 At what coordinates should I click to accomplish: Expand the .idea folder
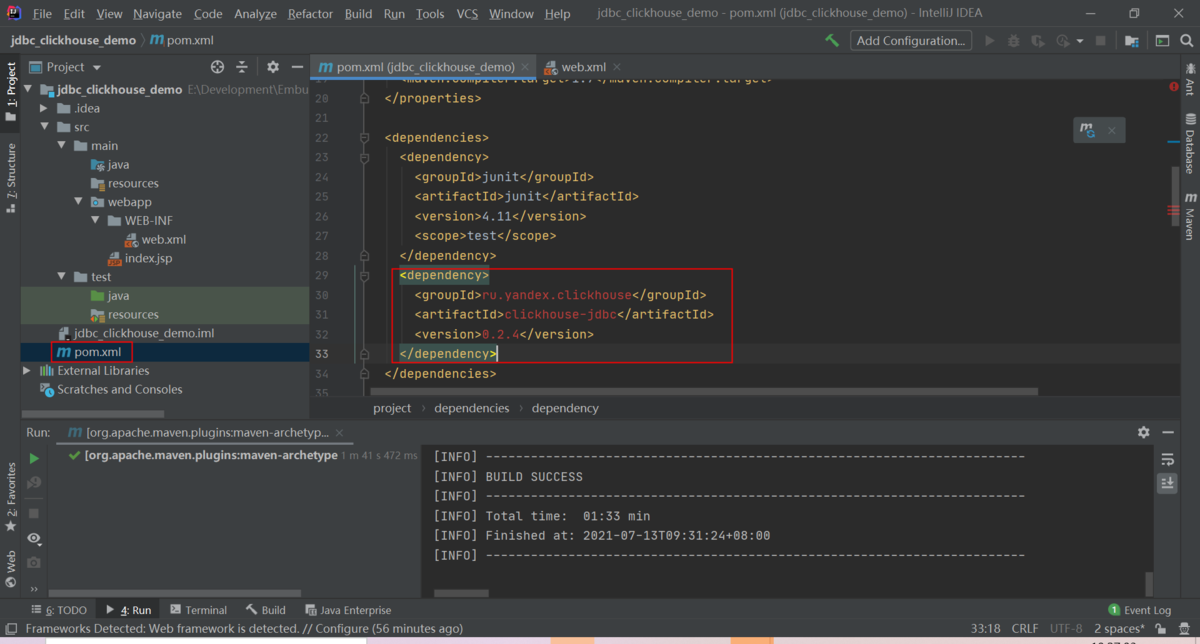(44, 108)
